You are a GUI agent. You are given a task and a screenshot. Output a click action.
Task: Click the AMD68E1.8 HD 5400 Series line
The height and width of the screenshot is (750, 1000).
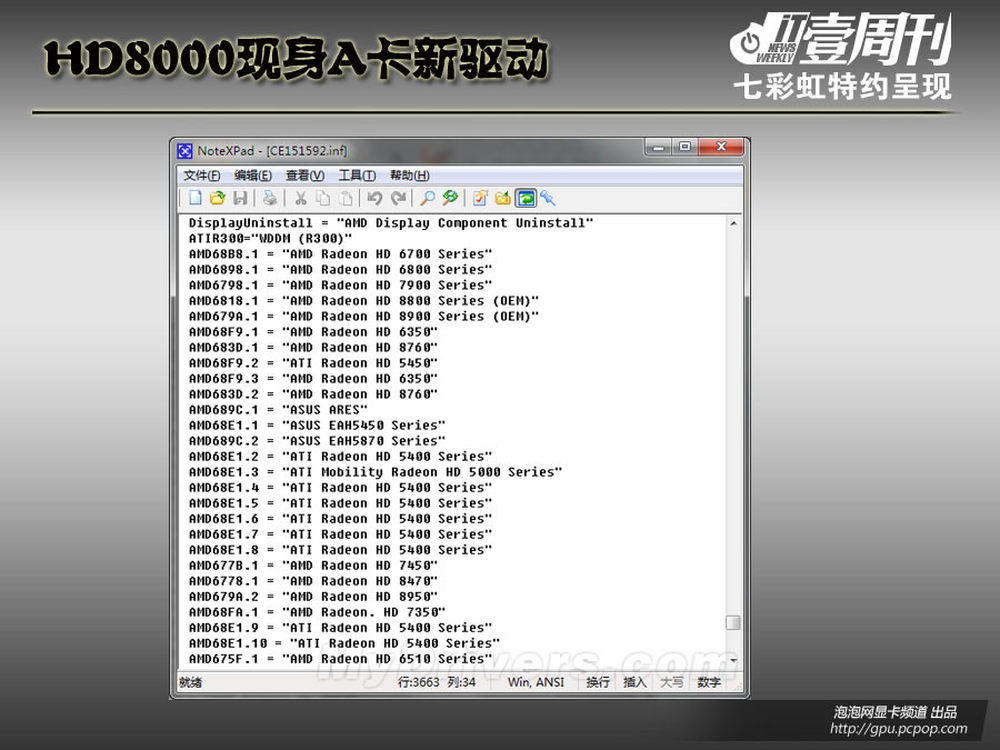tap(341, 550)
